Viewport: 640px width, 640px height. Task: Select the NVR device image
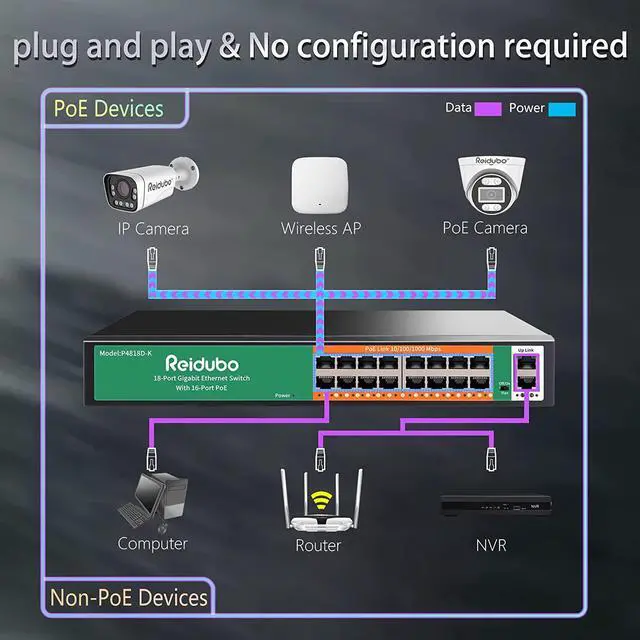point(496,505)
